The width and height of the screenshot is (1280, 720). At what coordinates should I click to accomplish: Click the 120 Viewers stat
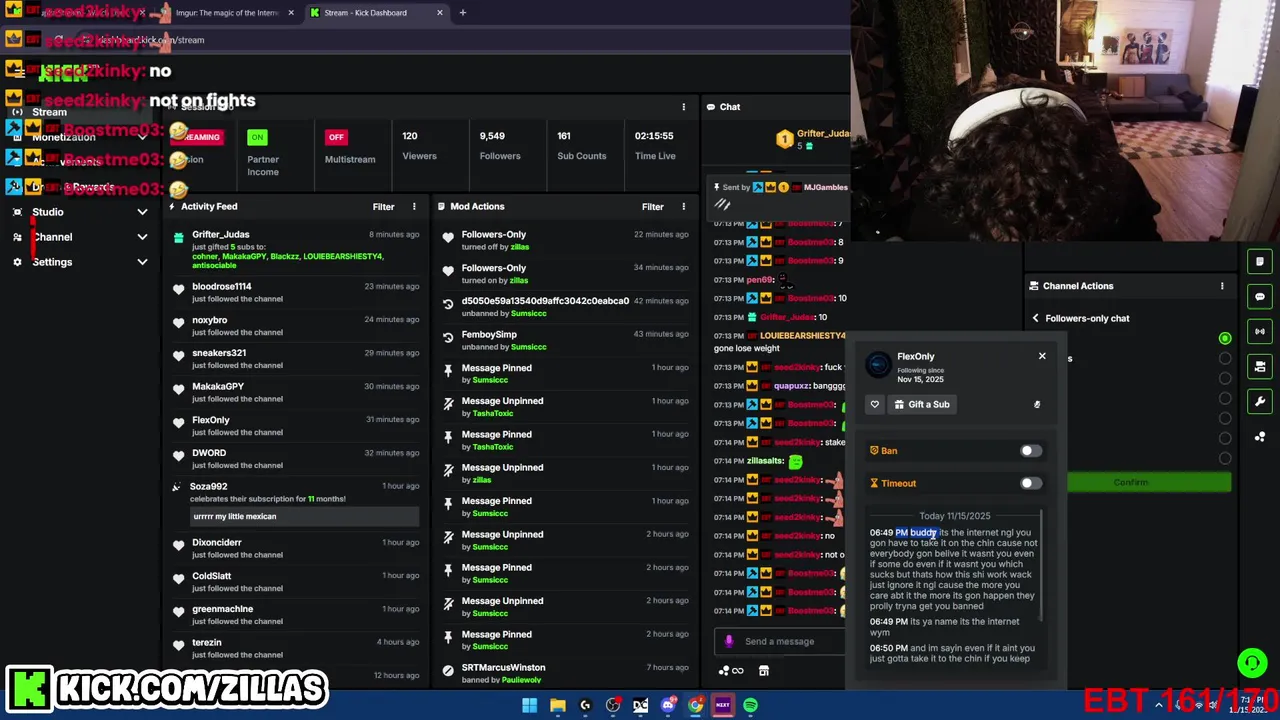coord(419,146)
